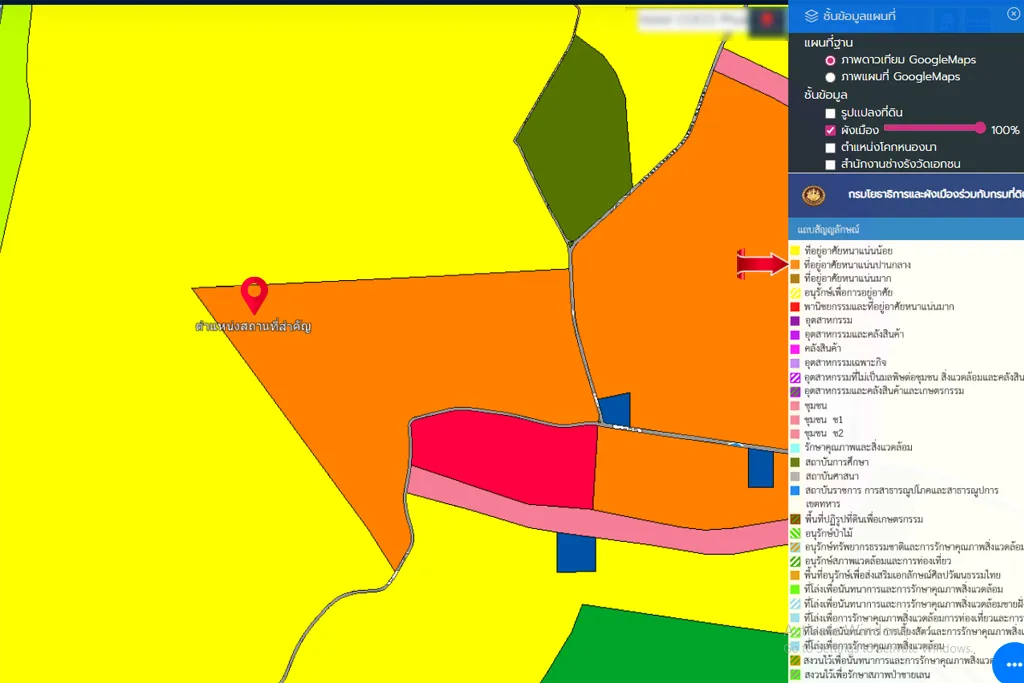The image size is (1024, 683).
Task: Uncheck the ผังเมือง layer checkbox
Action: pos(830,130)
